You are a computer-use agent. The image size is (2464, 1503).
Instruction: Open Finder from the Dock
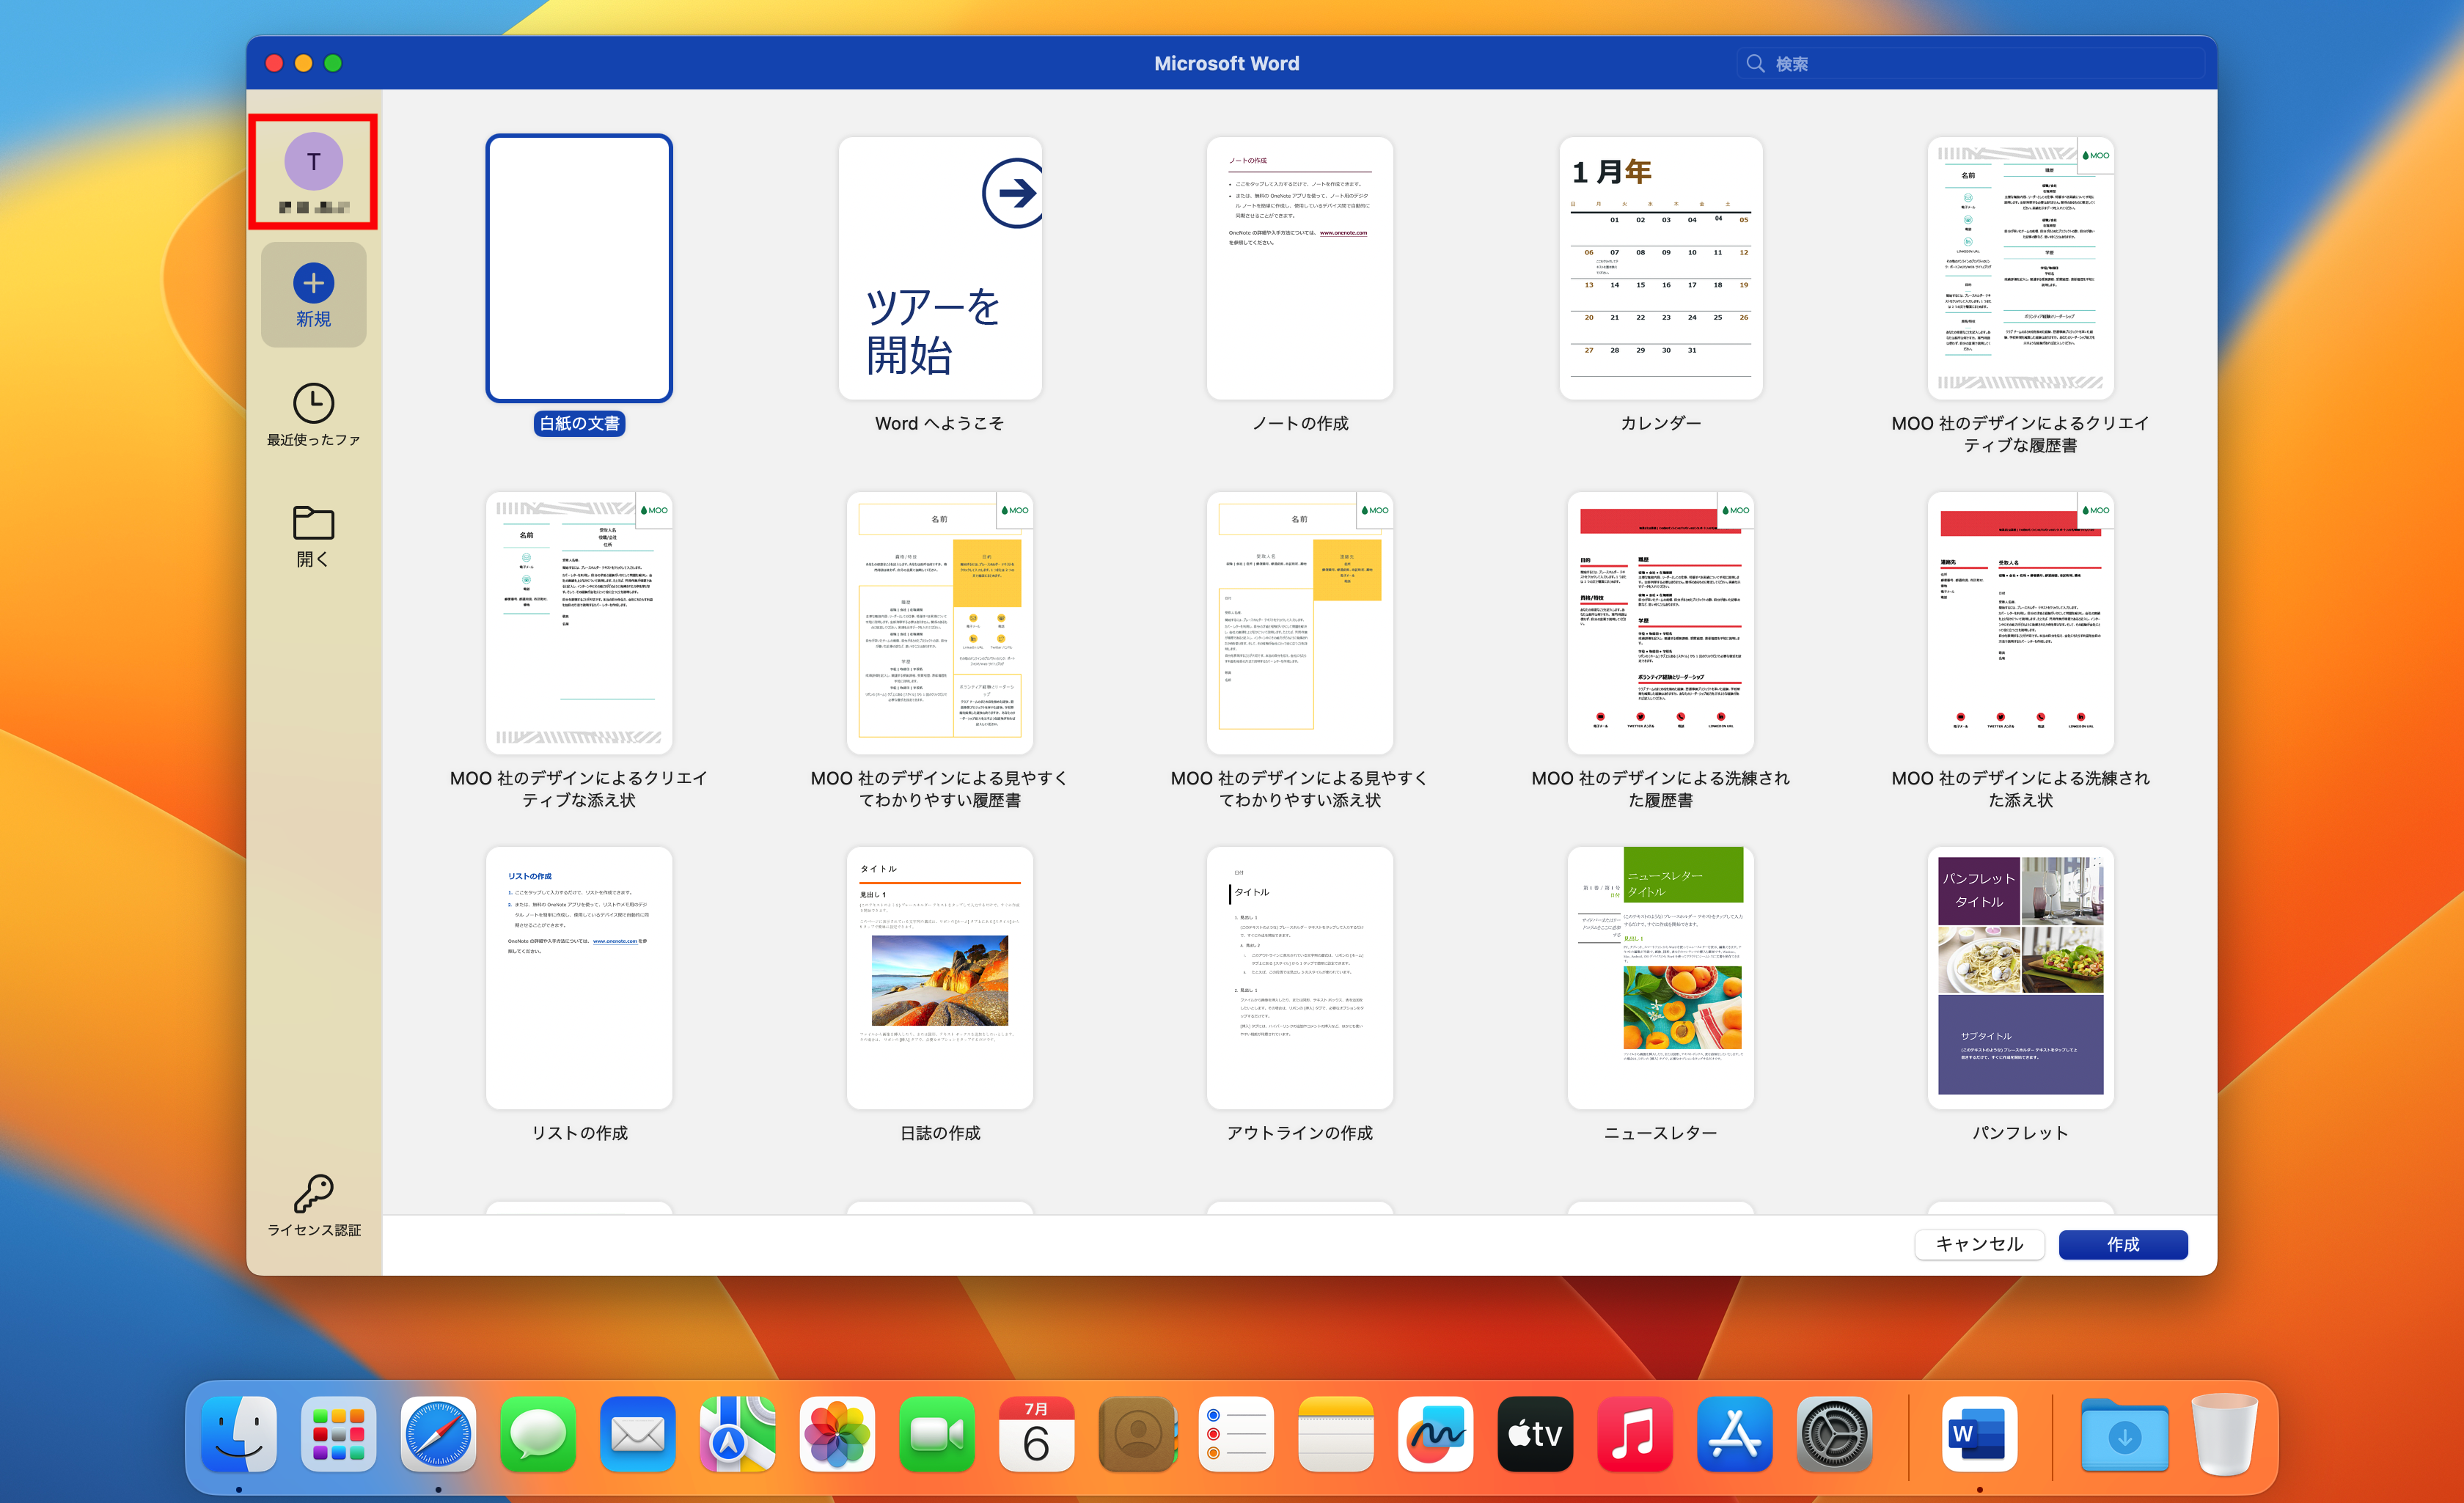239,1434
